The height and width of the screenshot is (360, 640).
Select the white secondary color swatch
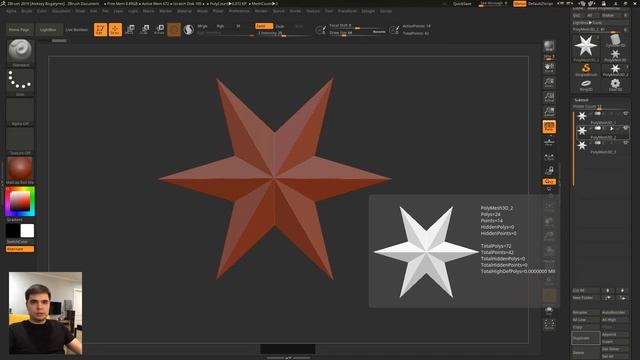27,231
